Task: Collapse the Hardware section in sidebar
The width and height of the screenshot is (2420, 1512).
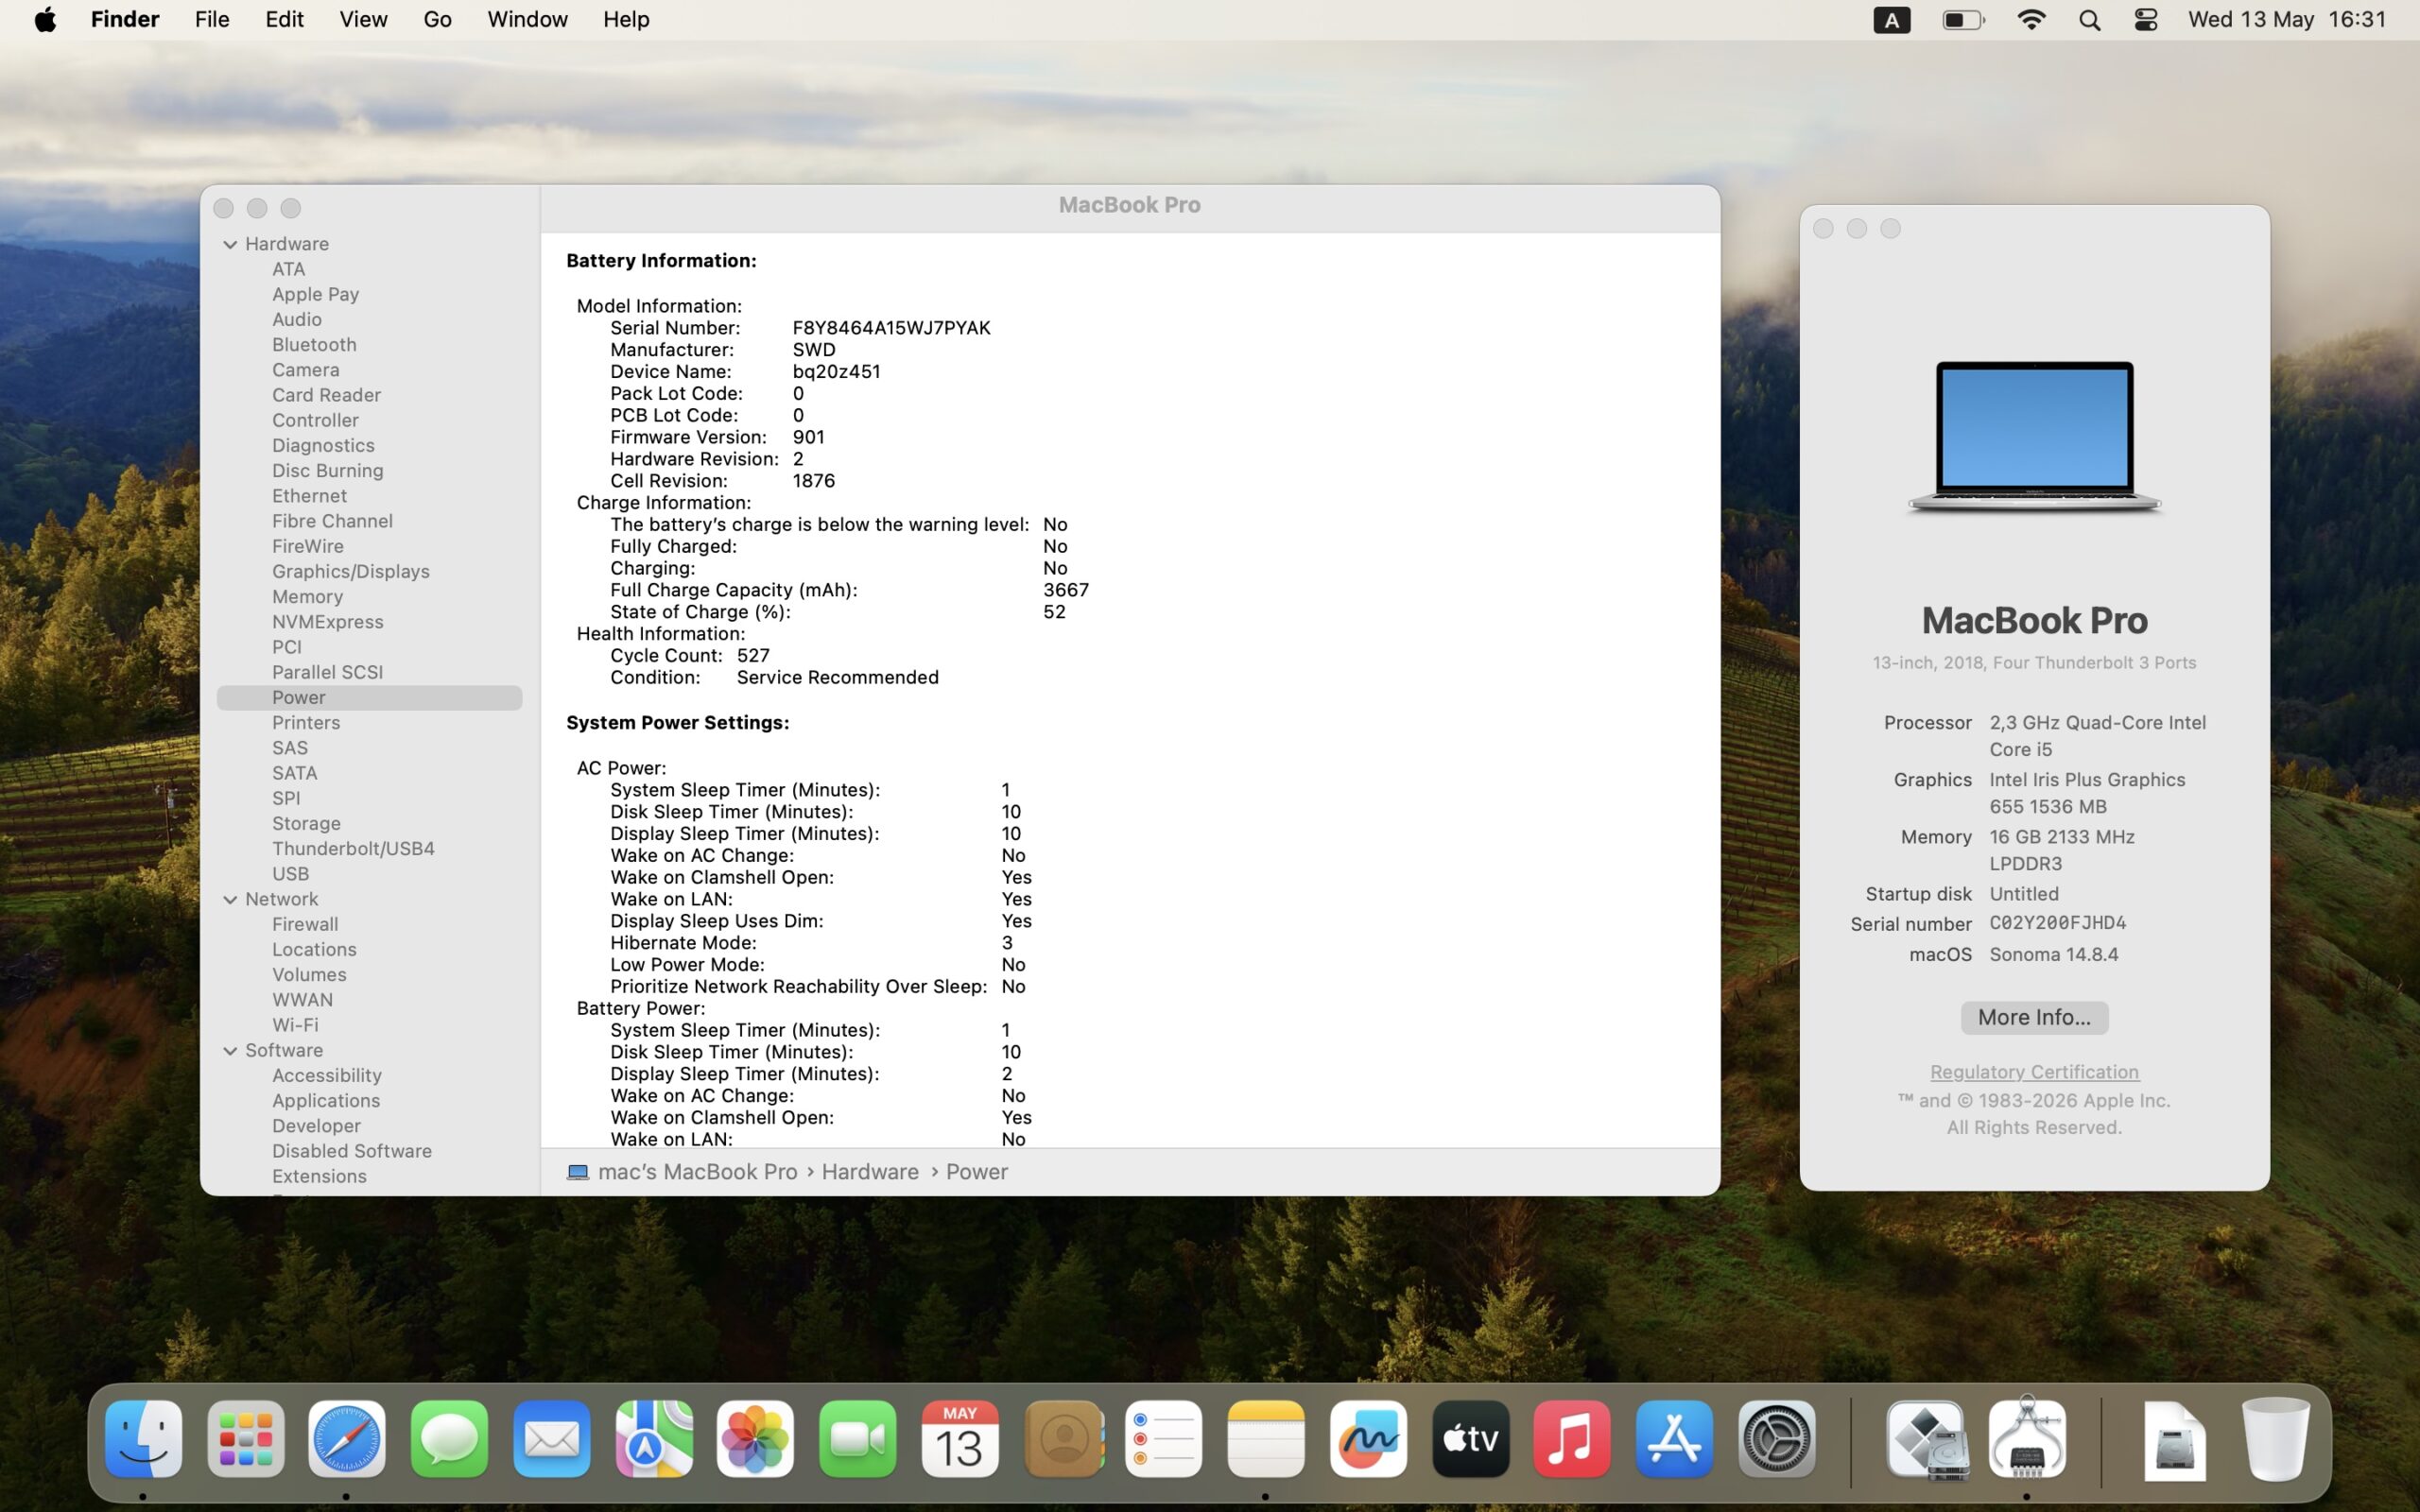Action: tap(230, 244)
